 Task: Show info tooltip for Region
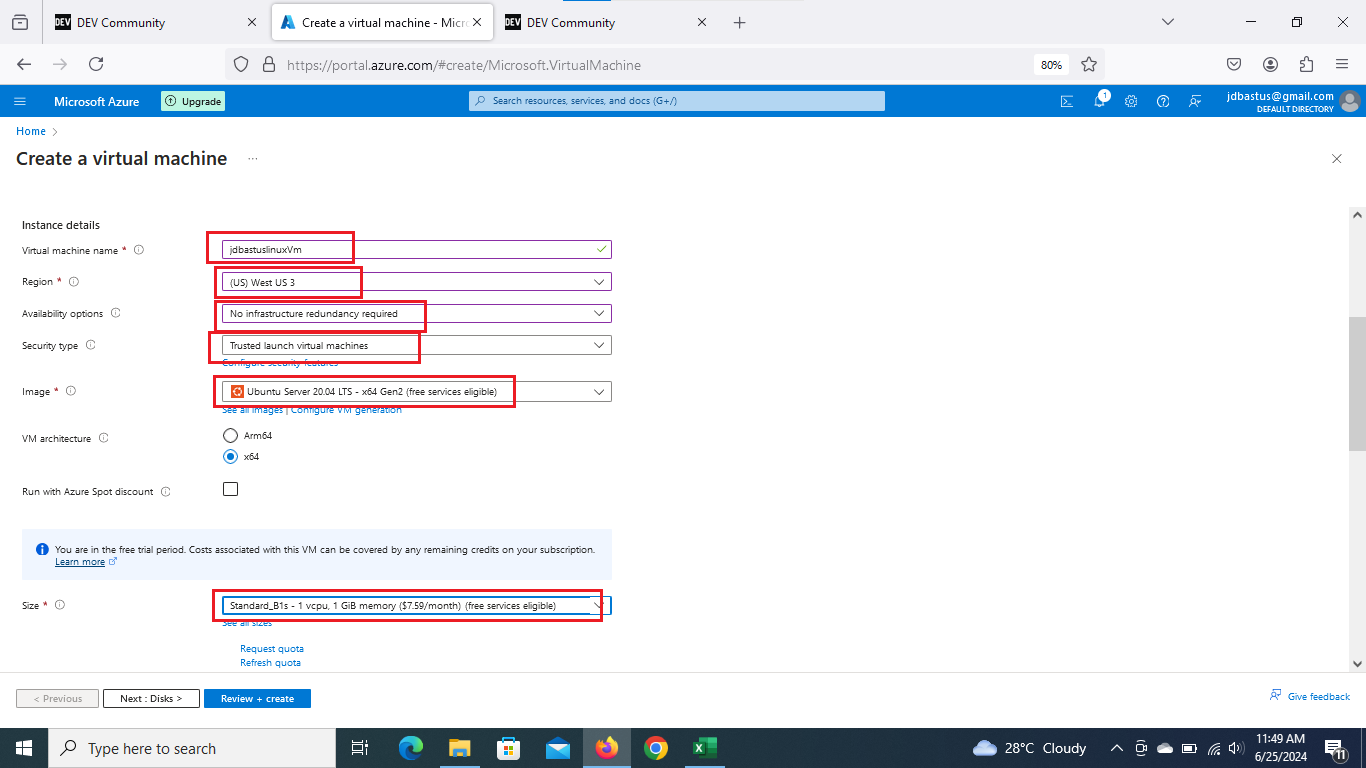point(74,282)
